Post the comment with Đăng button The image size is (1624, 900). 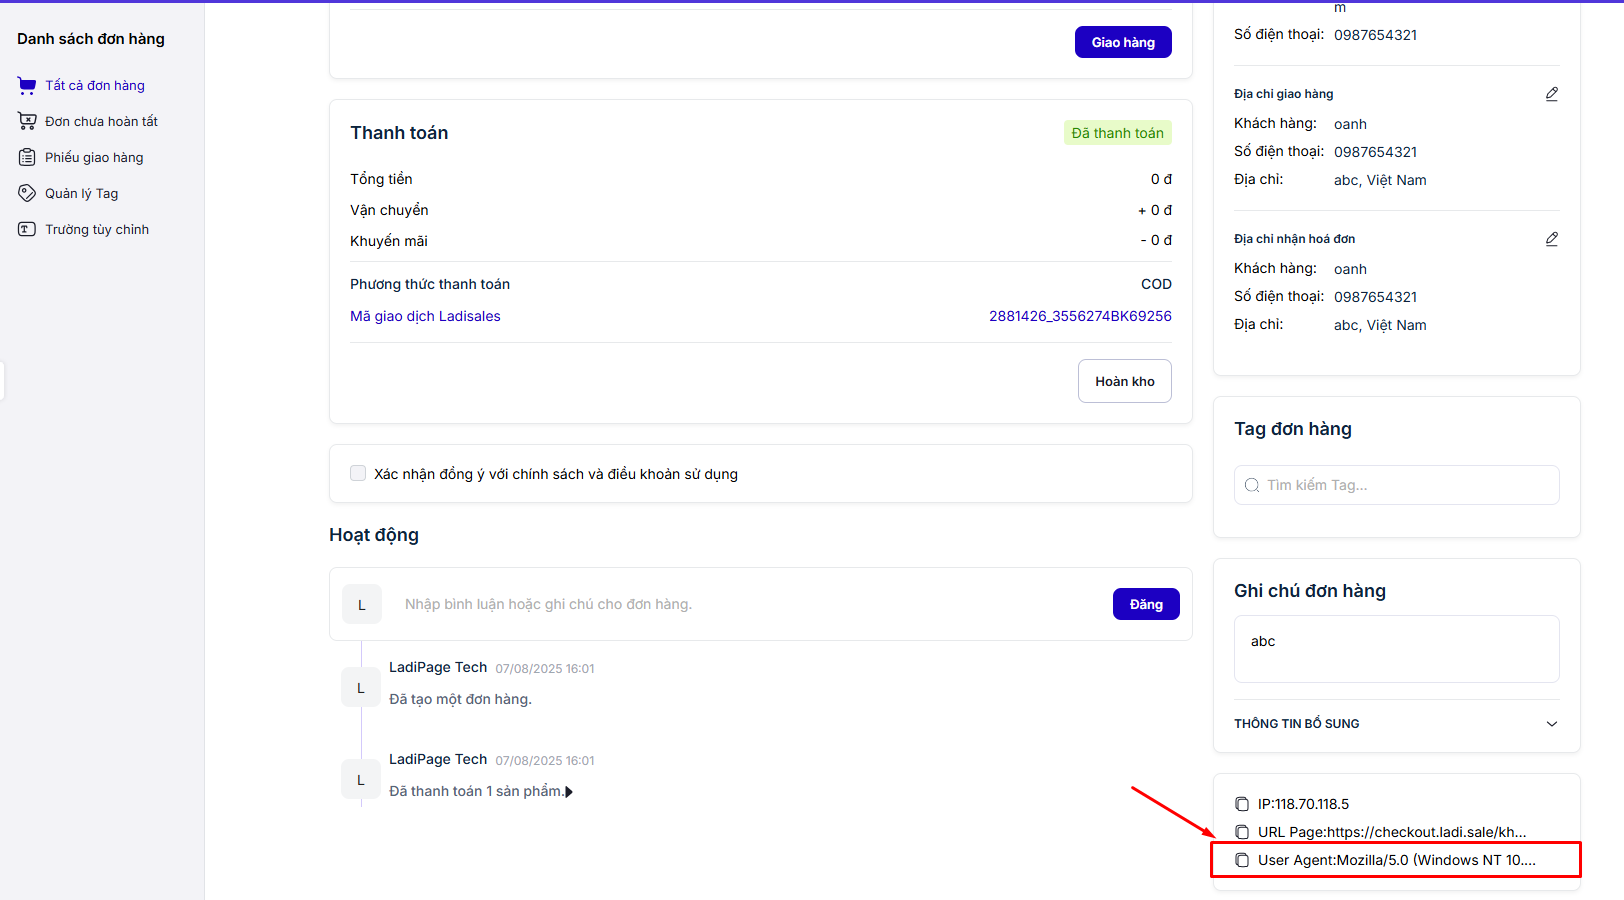click(1145, 604)
